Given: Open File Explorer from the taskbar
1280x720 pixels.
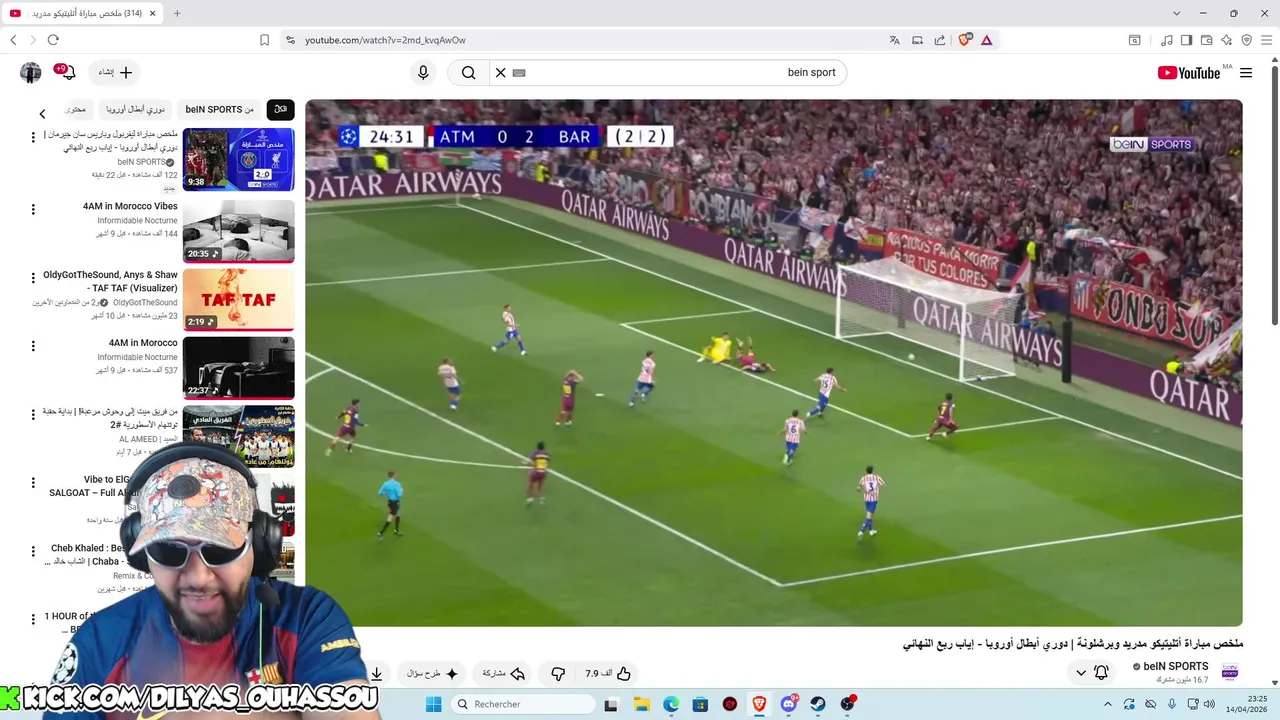Looking at the screenshot, I should (x=641, y=704).
